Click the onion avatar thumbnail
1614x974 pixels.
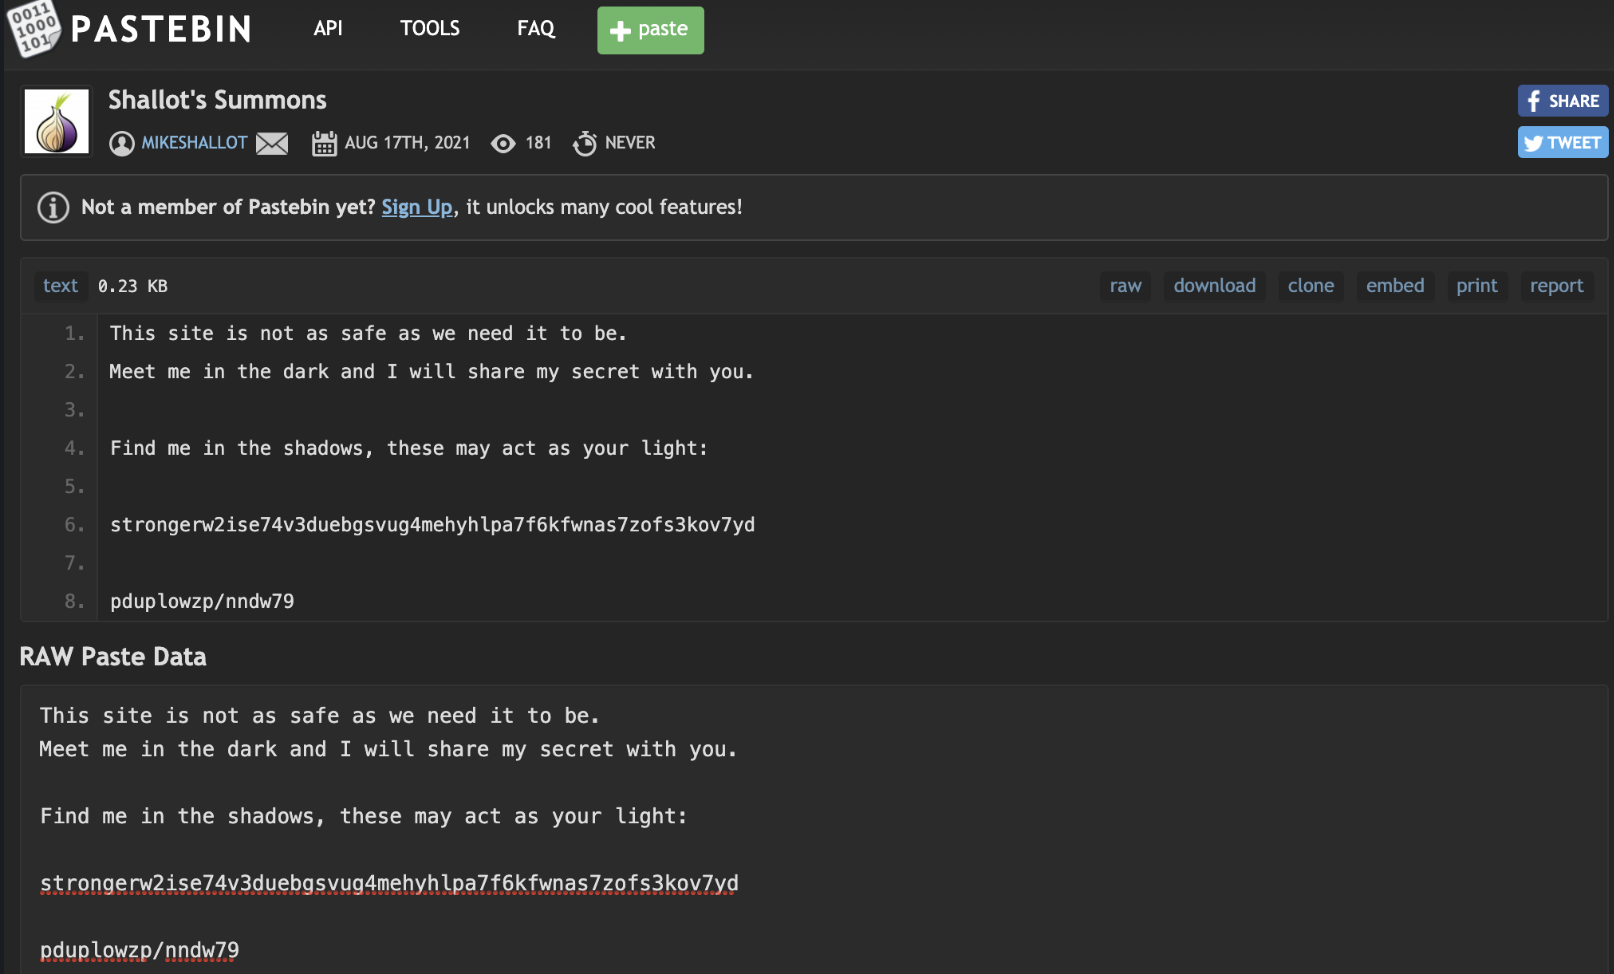point(57,122)
